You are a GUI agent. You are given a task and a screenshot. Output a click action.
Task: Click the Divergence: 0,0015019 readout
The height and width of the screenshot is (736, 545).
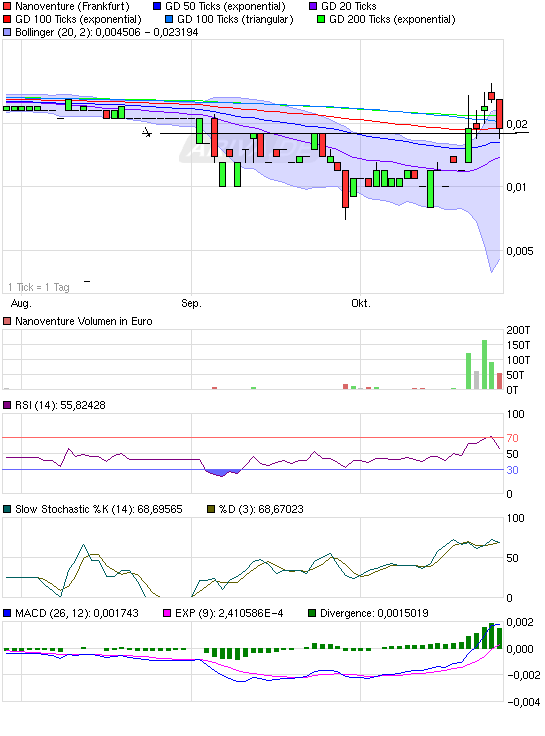click(x=374, y=613)
